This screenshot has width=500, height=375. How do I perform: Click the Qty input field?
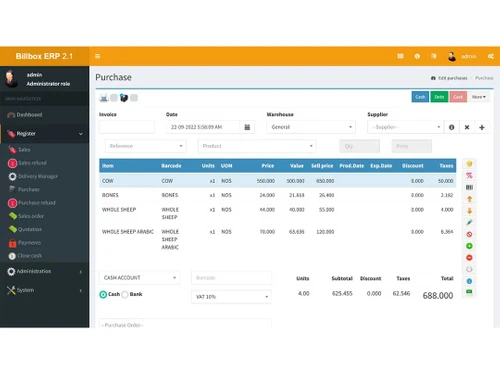point(359,146)
